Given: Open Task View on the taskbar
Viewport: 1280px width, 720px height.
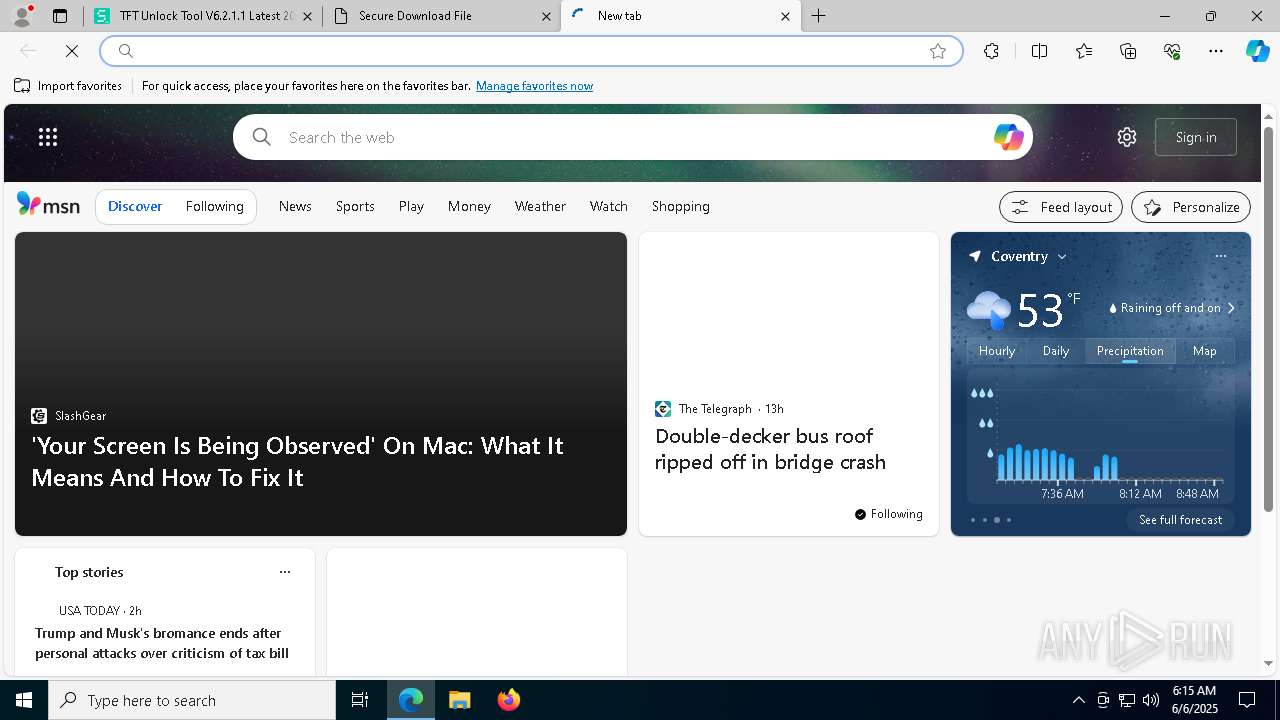Looking at the screenshot, I should pyautogui.click(x=360, y=700).
